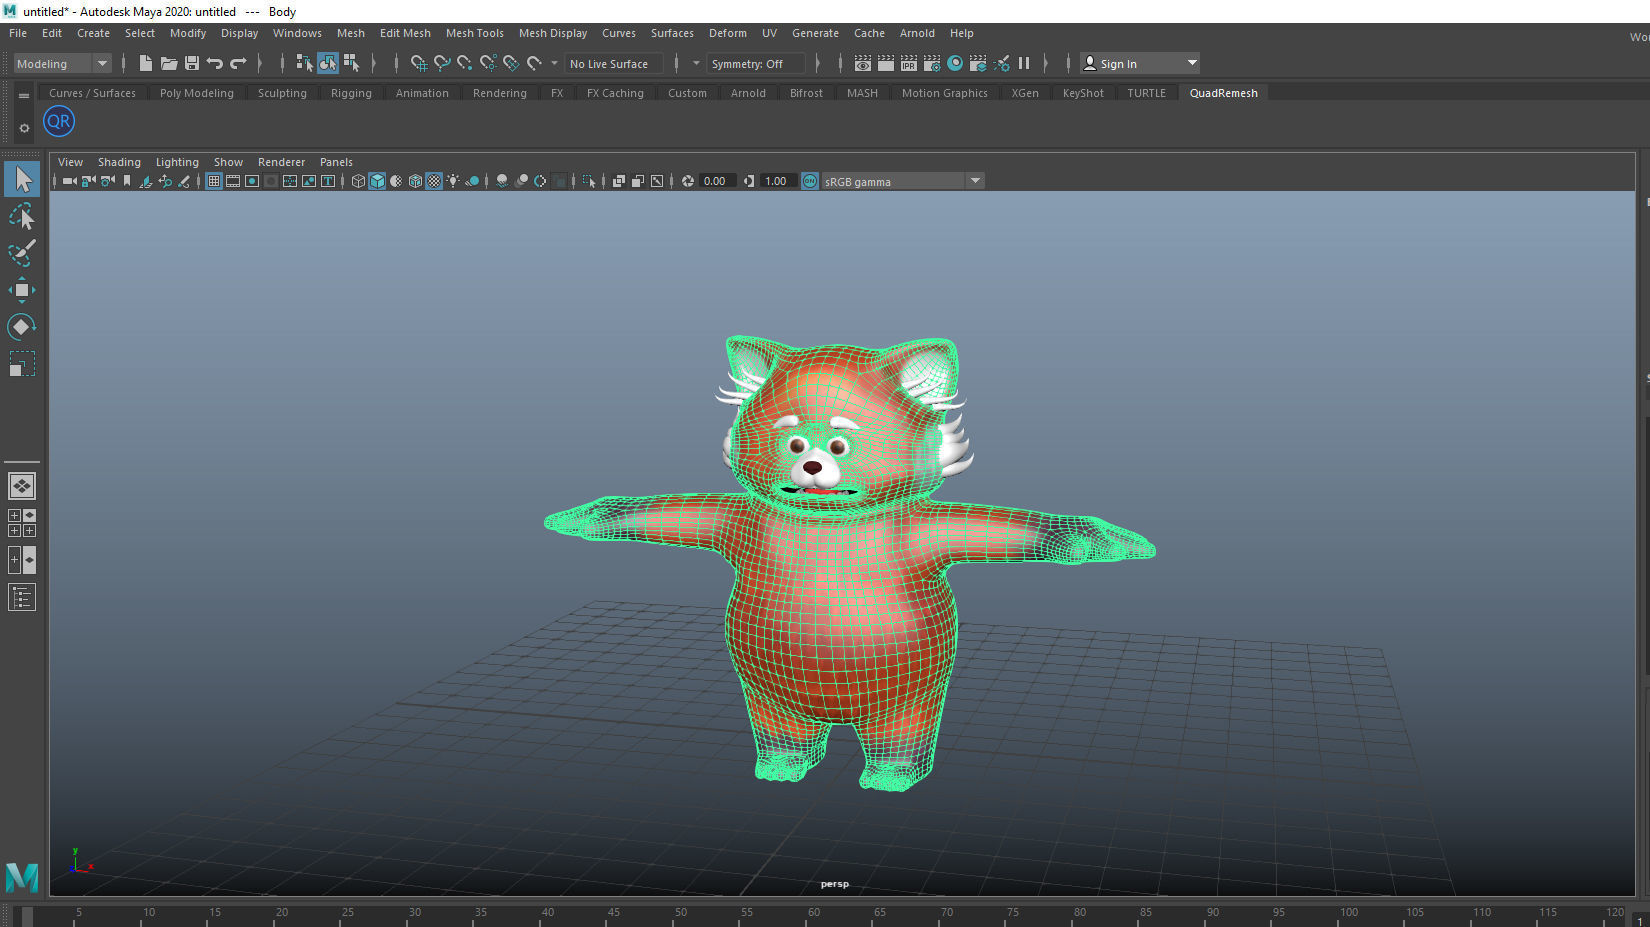This screenshot has height=927, width=1650.
Task: Toggle snap to grids
Action: [x=418, y=63]
